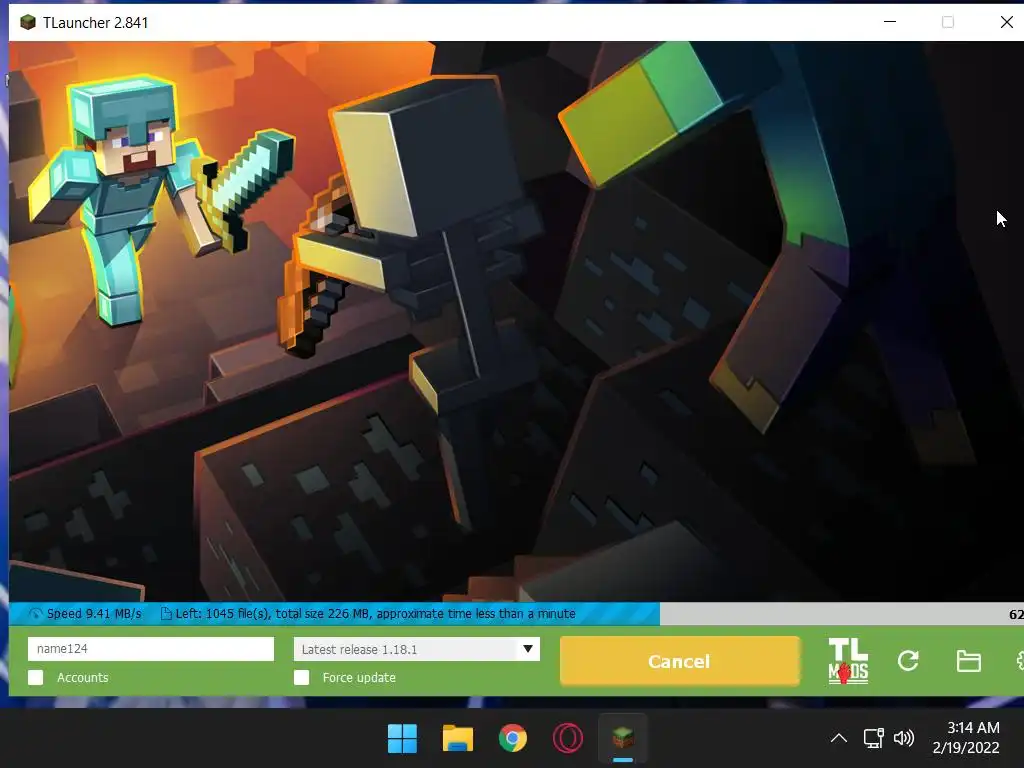The image size is (1024, 768).
Task: Click the name124 username field
Action: click(x=151, y=648)
